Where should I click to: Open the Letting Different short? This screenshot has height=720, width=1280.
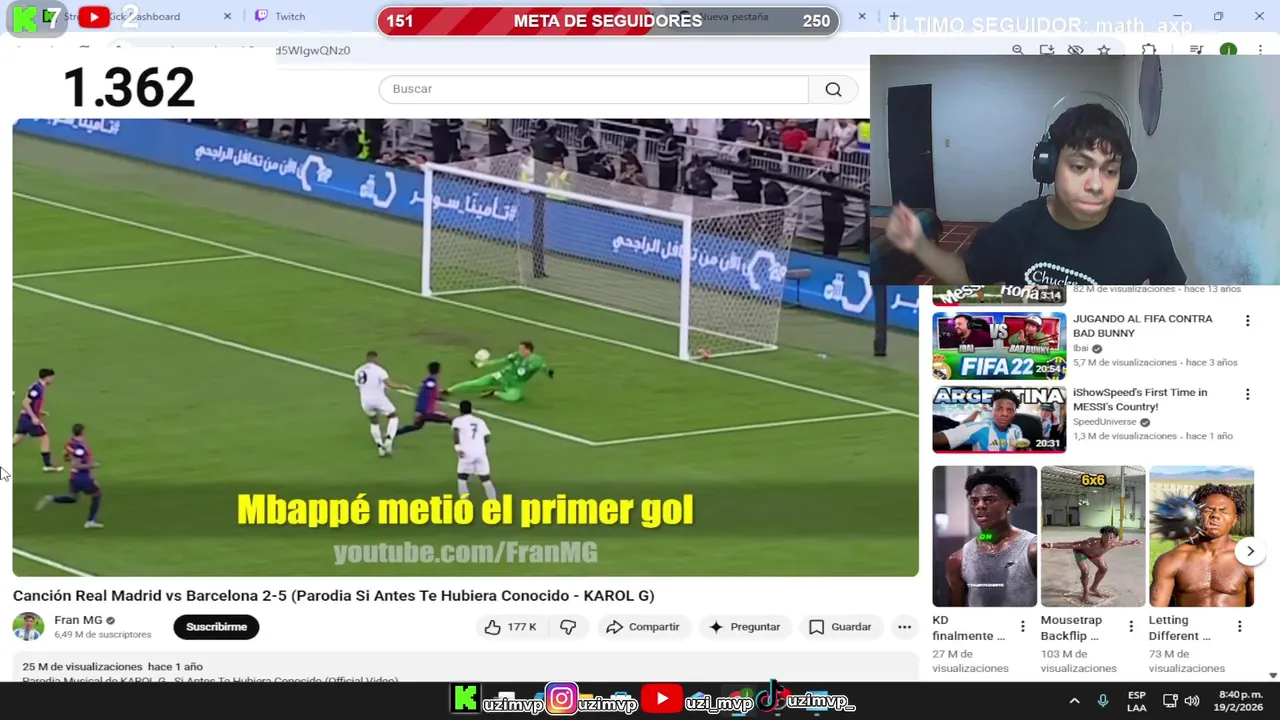coord(1201,536)
